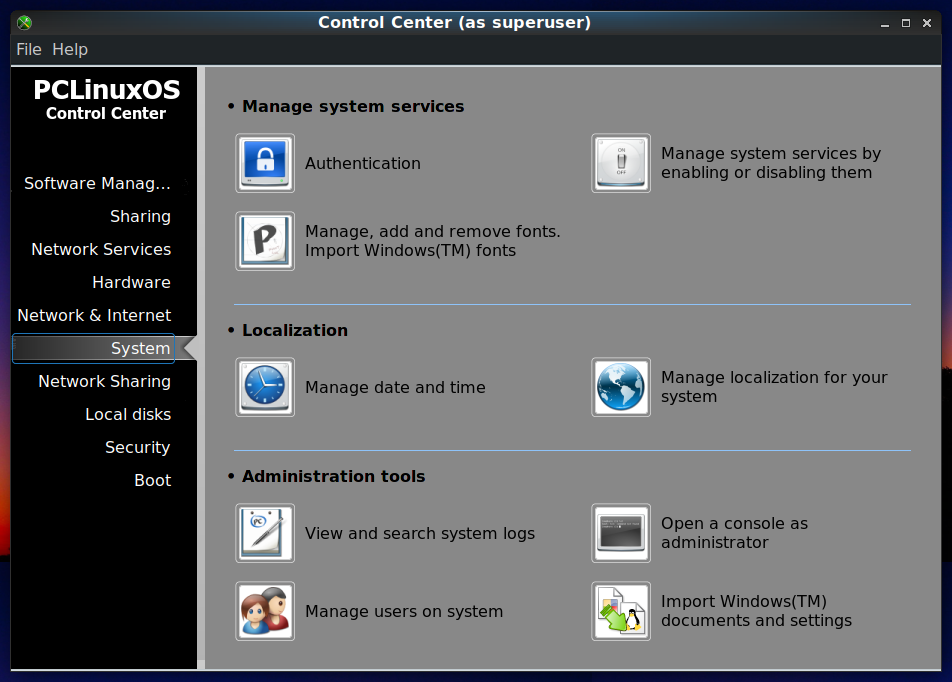Click the console terminal icon
The width and height of the screenshot is (952, 682).
(x=620, y=533)
